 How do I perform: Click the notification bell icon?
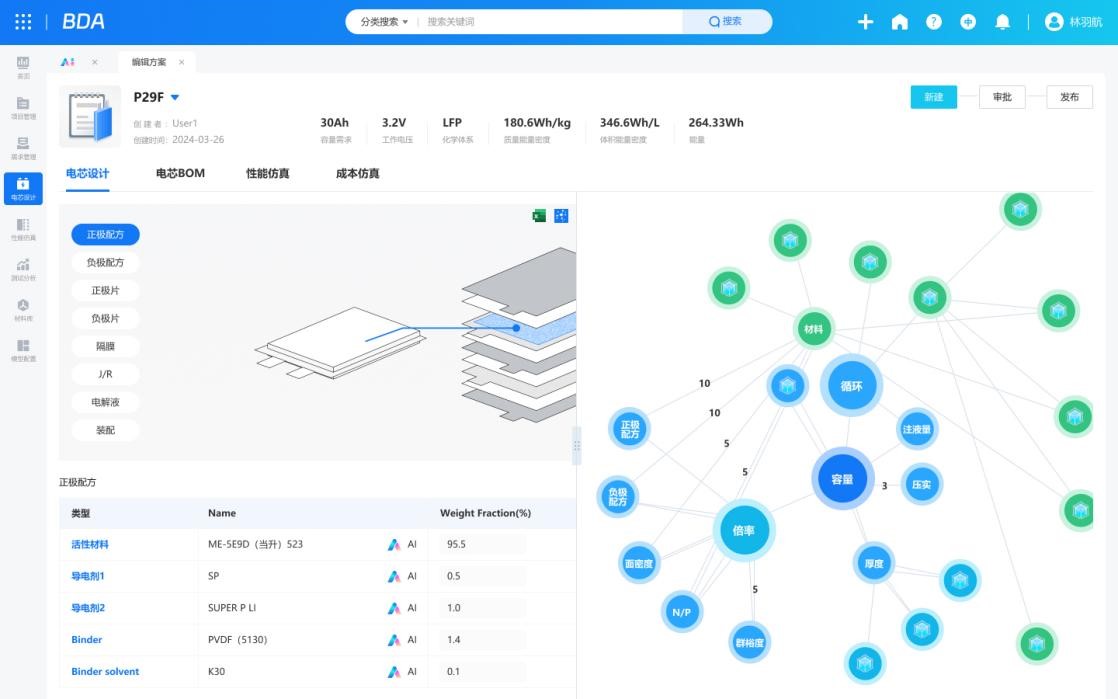(1002, 22)
